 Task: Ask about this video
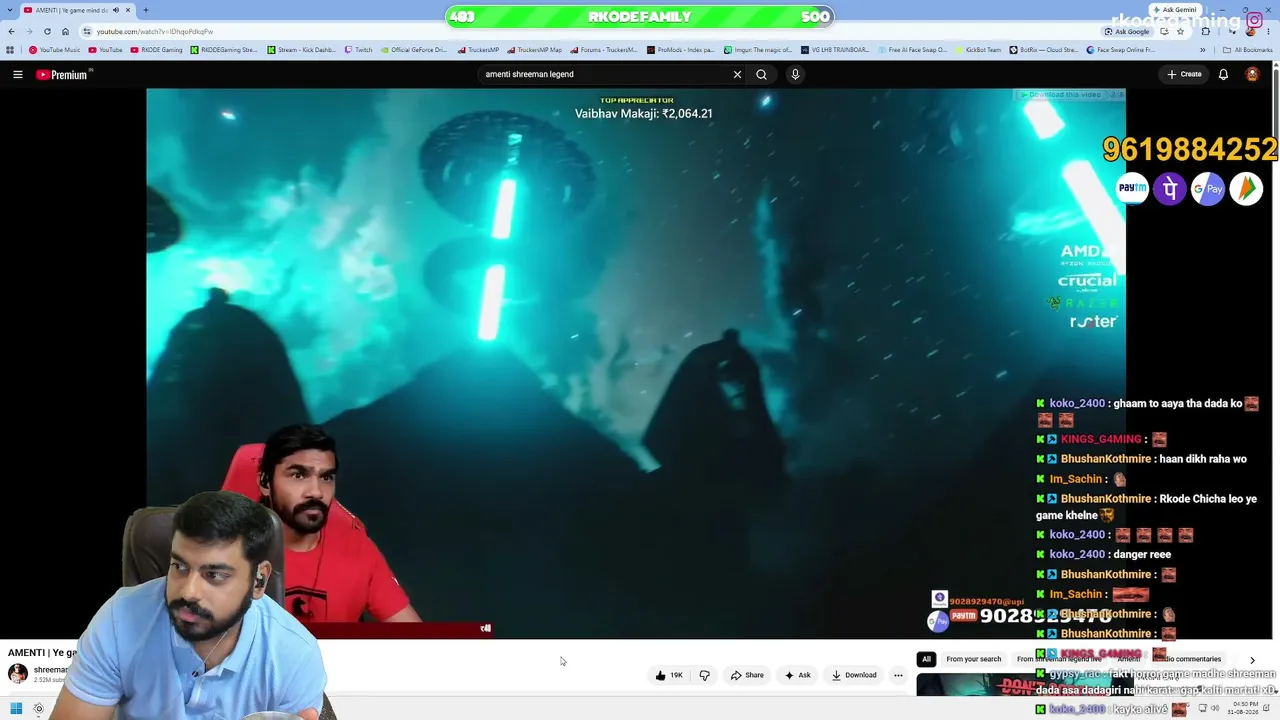pos(797,675)
